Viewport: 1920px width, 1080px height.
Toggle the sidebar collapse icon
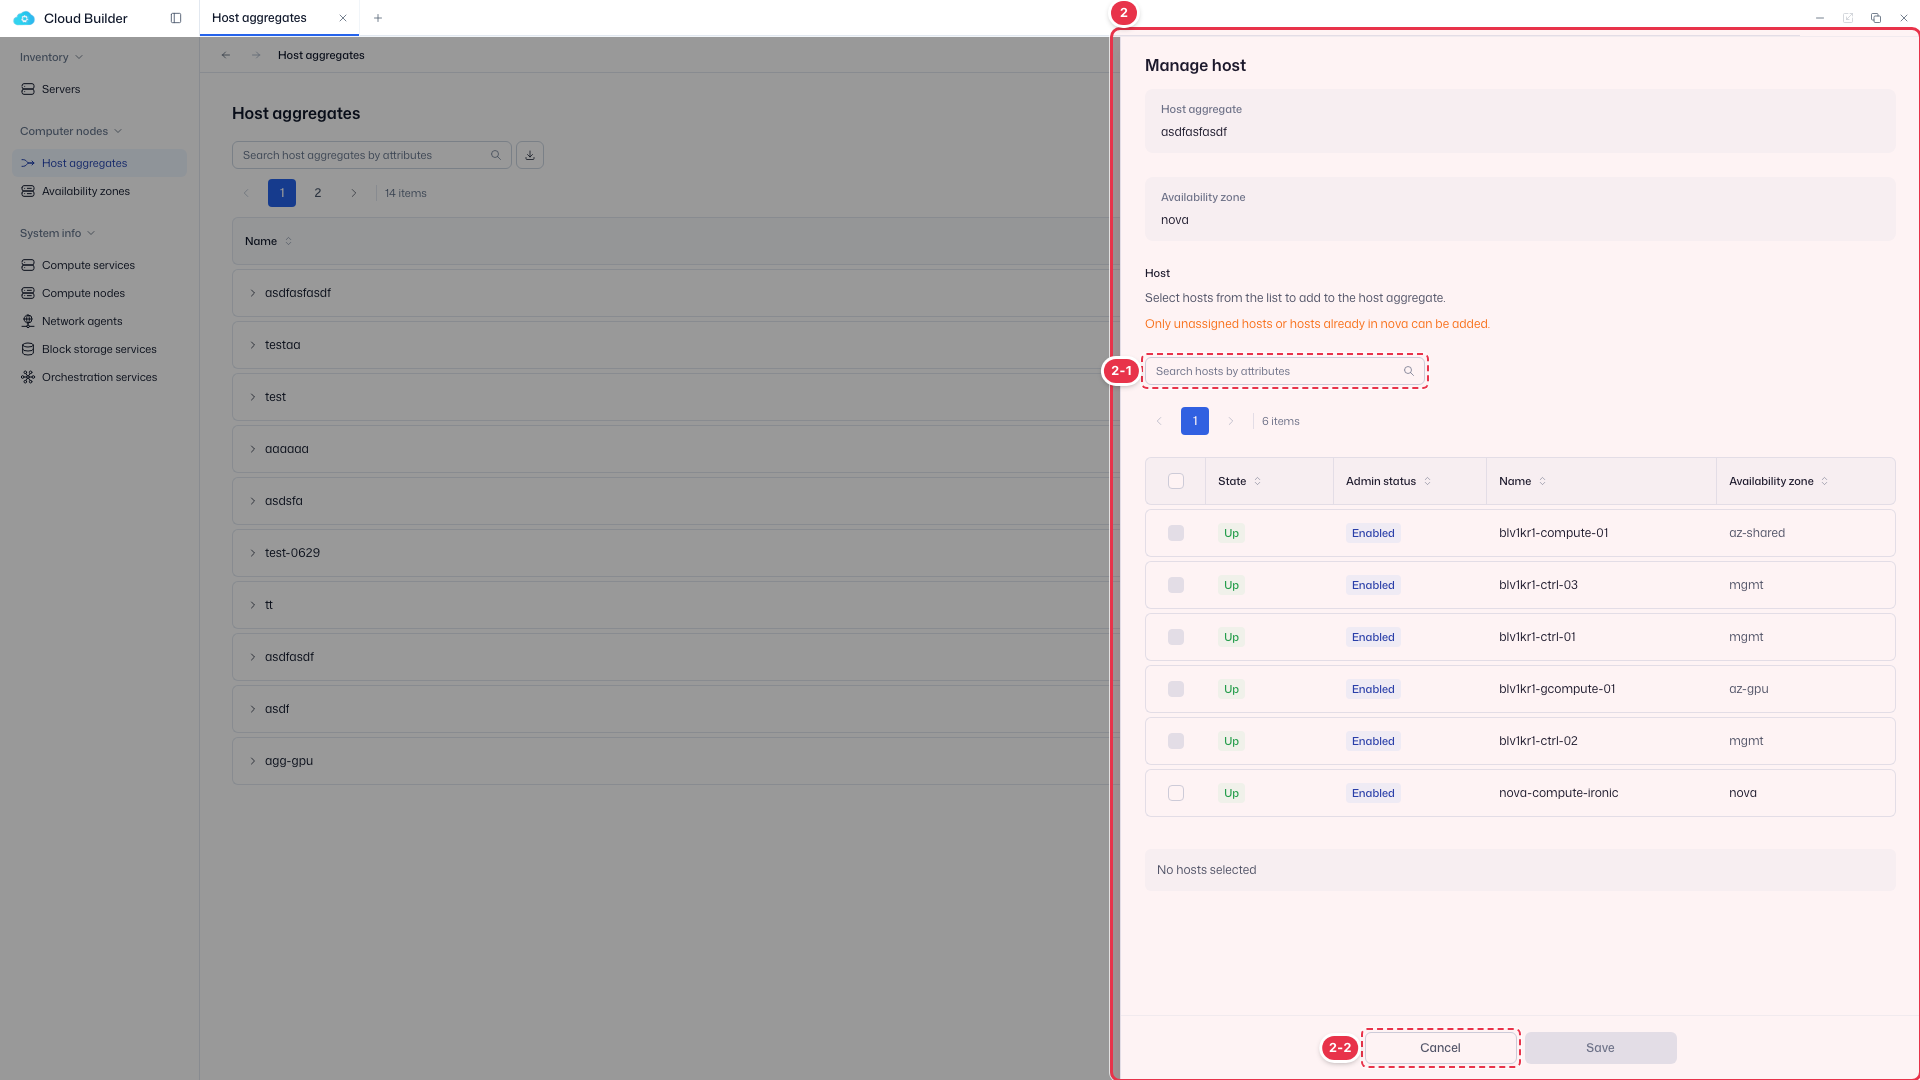point(176,18)
